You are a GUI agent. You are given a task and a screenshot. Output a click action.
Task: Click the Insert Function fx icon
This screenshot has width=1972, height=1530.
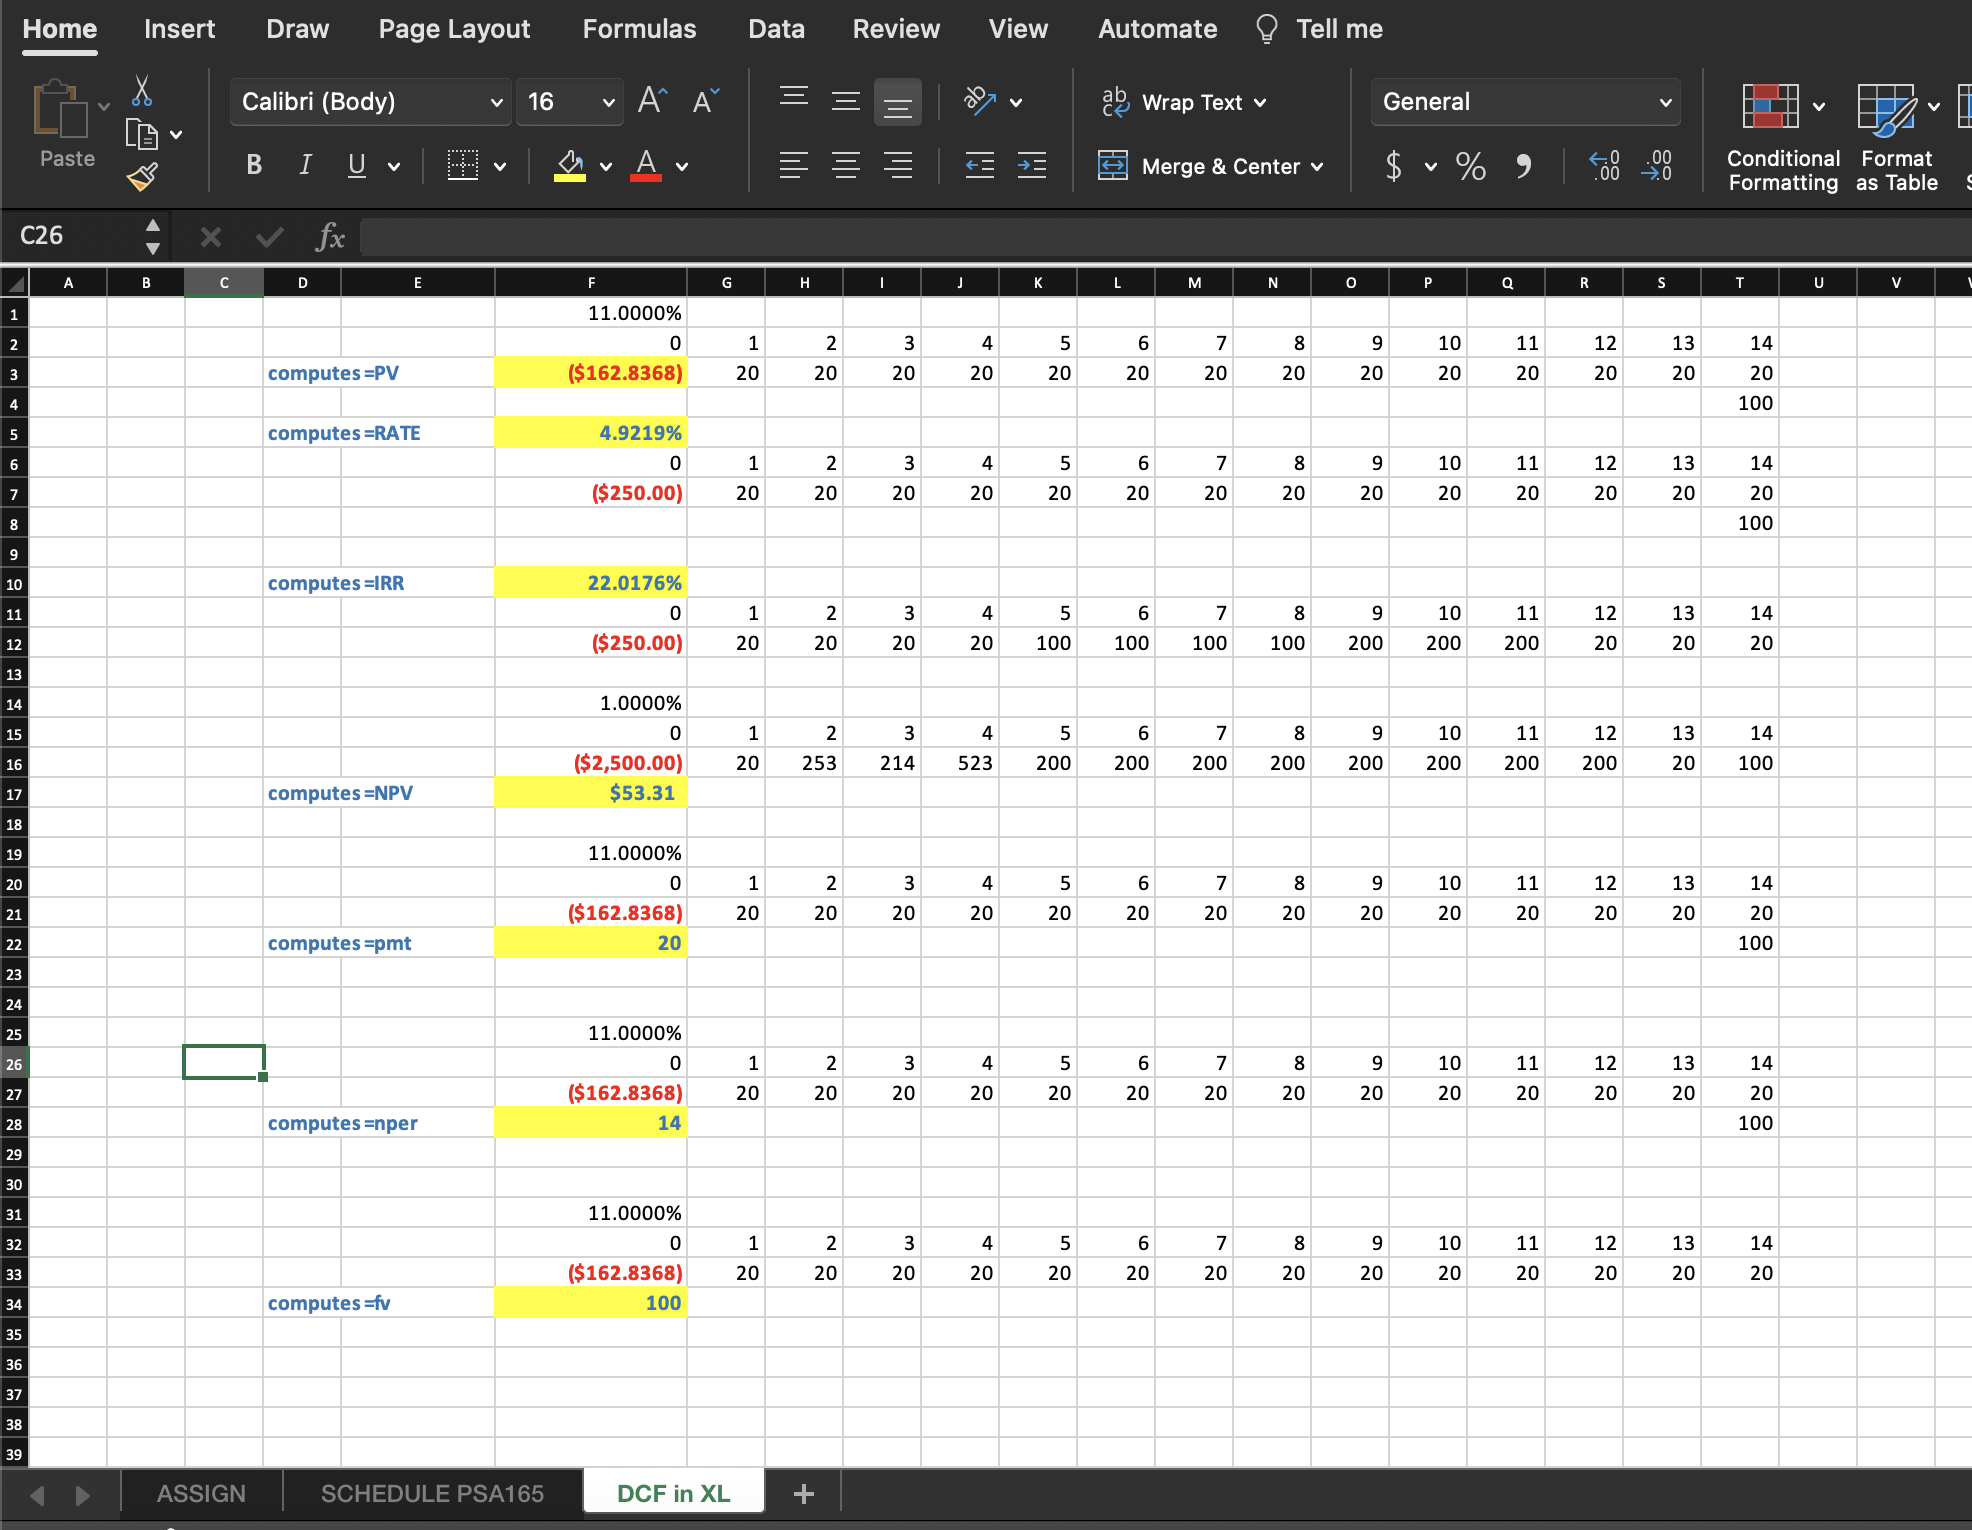329,237
